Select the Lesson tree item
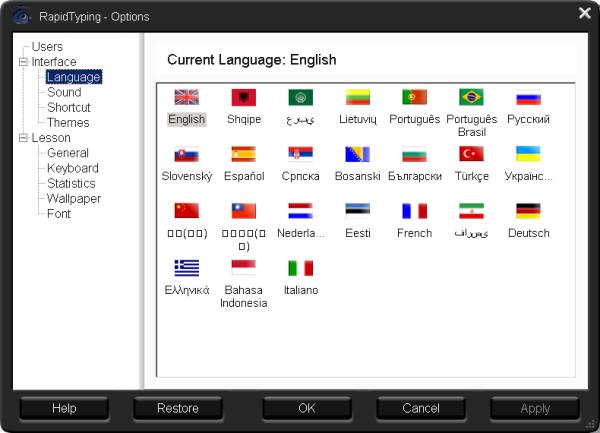This screenshot has width=600, height=433. pos(51,138)
